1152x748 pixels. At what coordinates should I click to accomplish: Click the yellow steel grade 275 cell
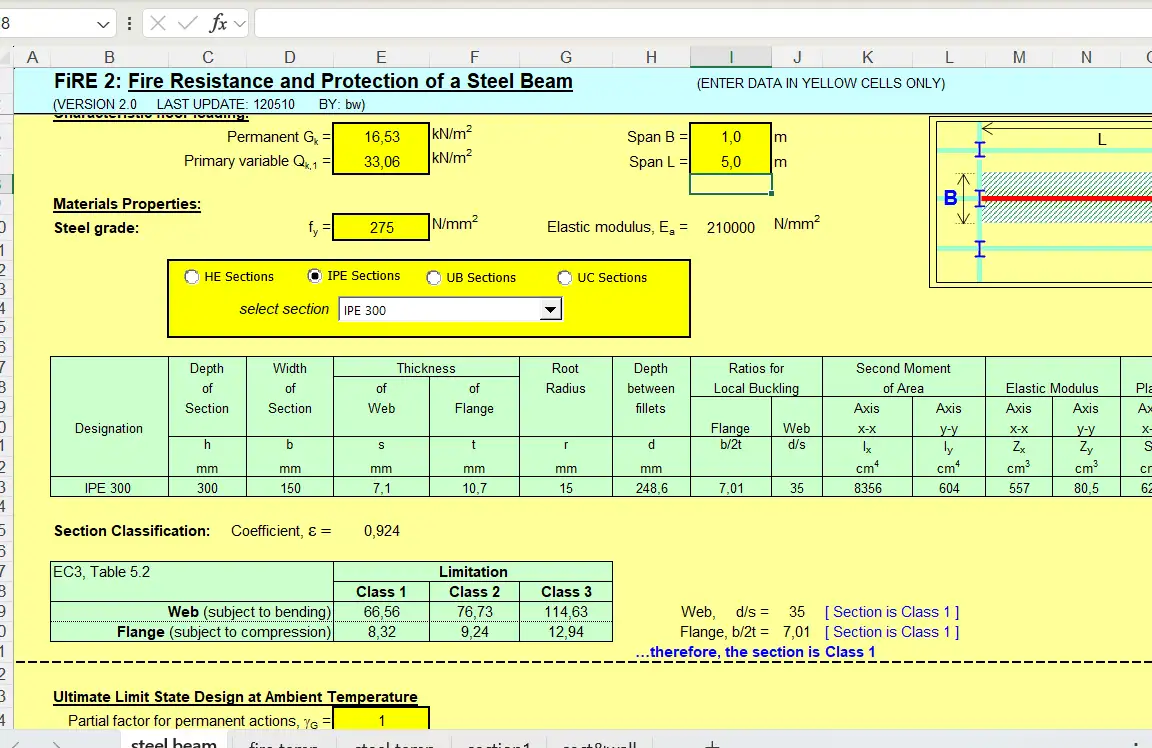381,228
